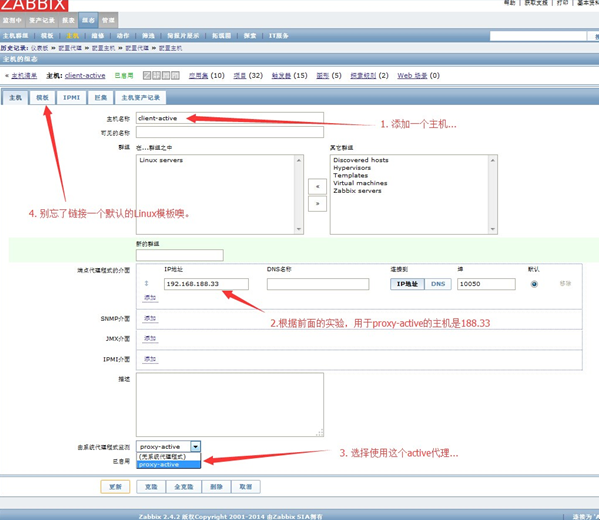Switch to the 巨集 (Macros) tab

click(x=101, y=98)
